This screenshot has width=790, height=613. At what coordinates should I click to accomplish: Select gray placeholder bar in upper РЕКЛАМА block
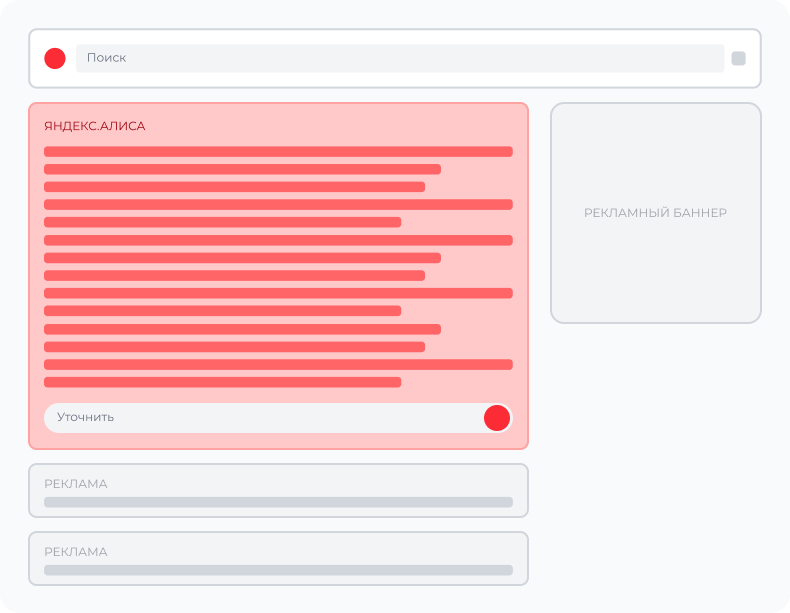point(278,502)
